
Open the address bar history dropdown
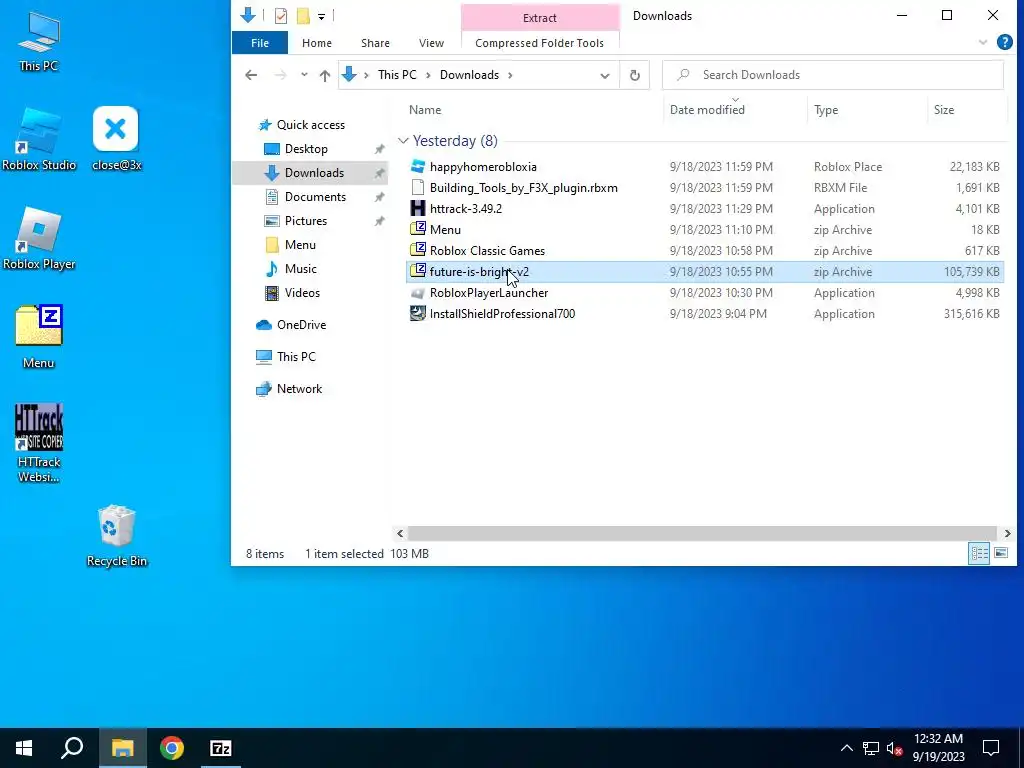point(605,75)
